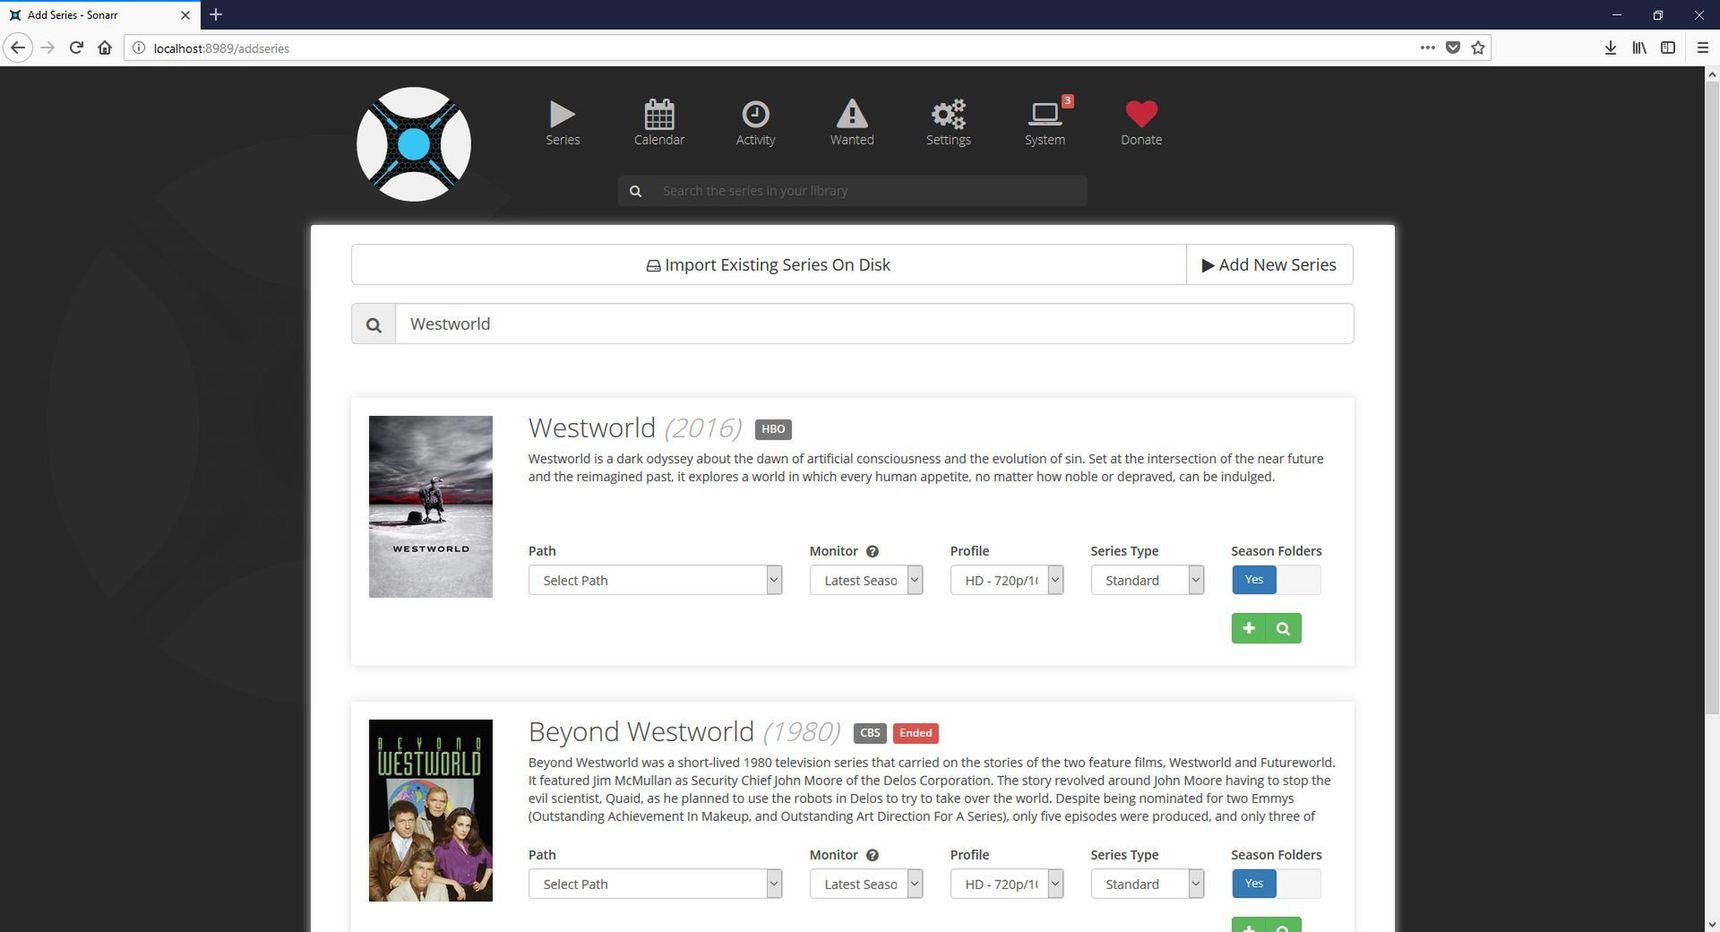Open the Settings gears icon
The image size is (1720, 932).
point(948,114)
